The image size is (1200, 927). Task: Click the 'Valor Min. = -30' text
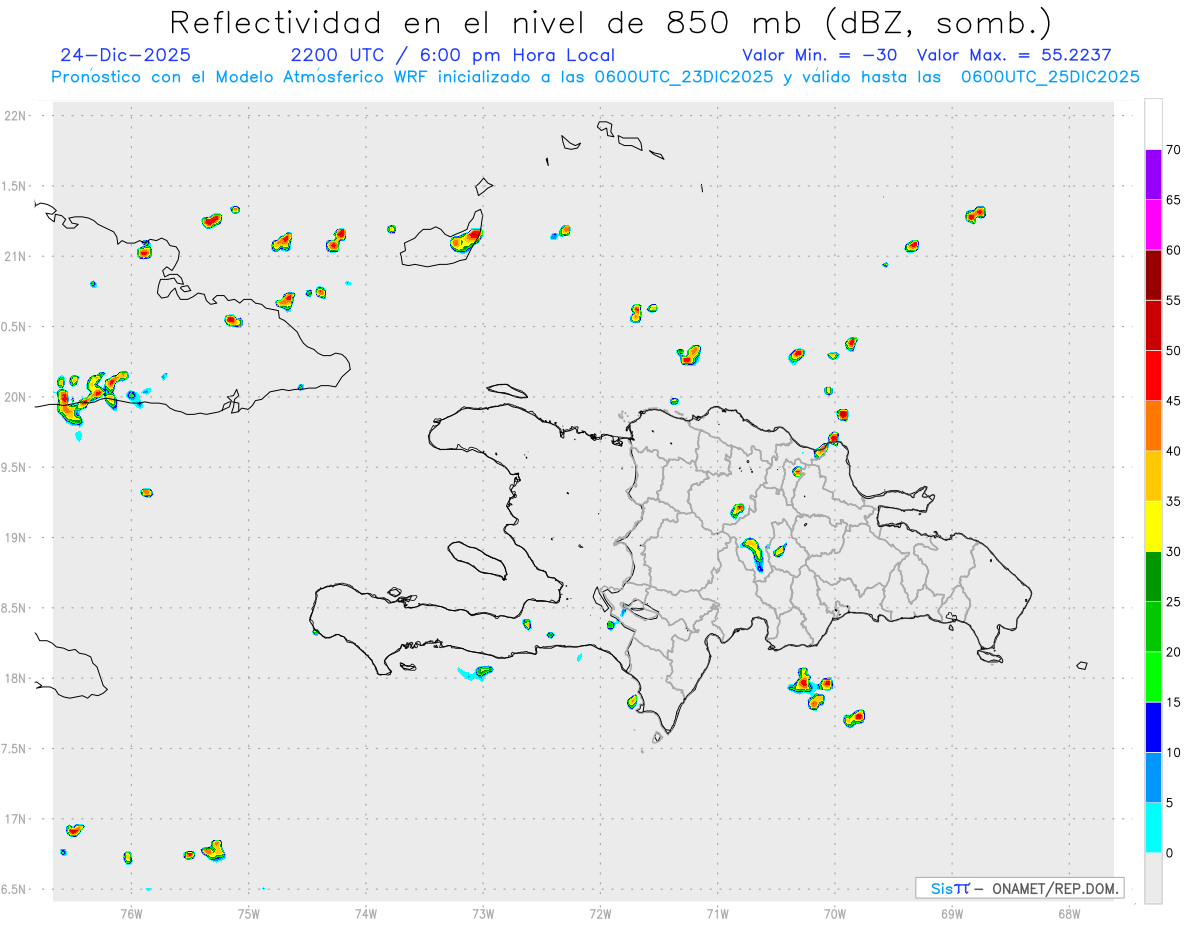(x=820, y=55)
